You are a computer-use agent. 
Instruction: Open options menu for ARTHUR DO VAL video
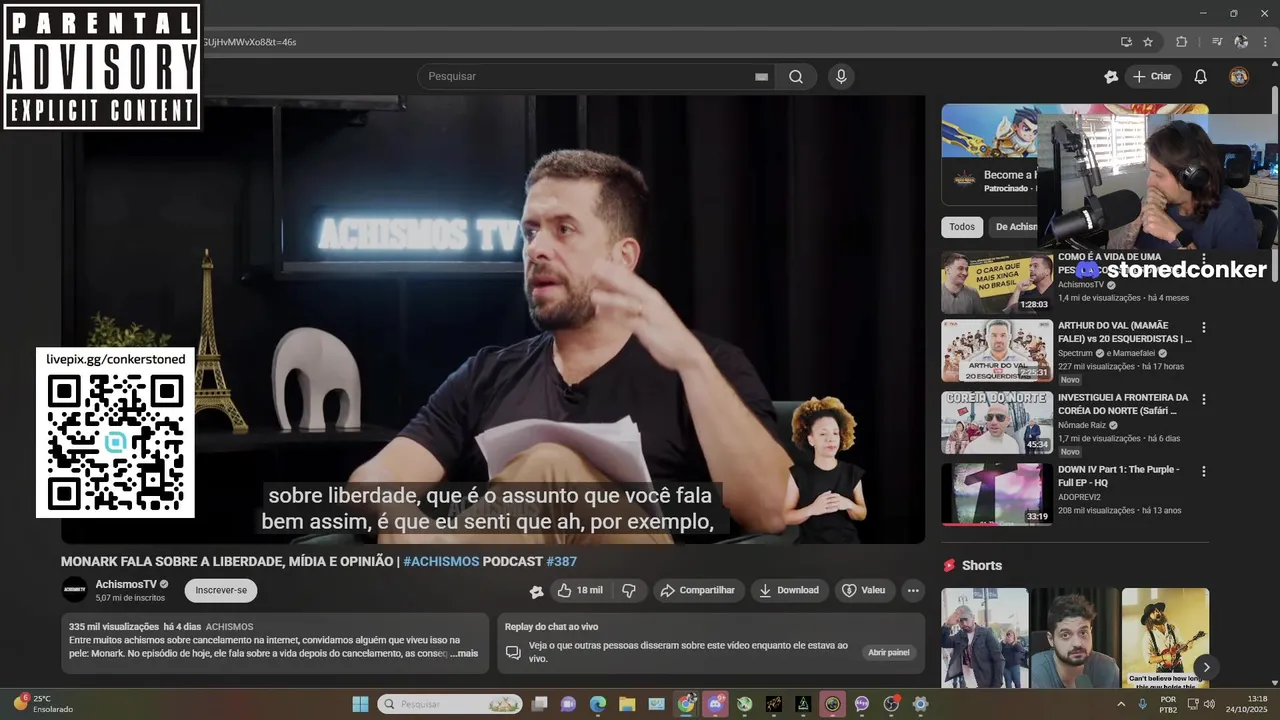tap(1204, 328)
